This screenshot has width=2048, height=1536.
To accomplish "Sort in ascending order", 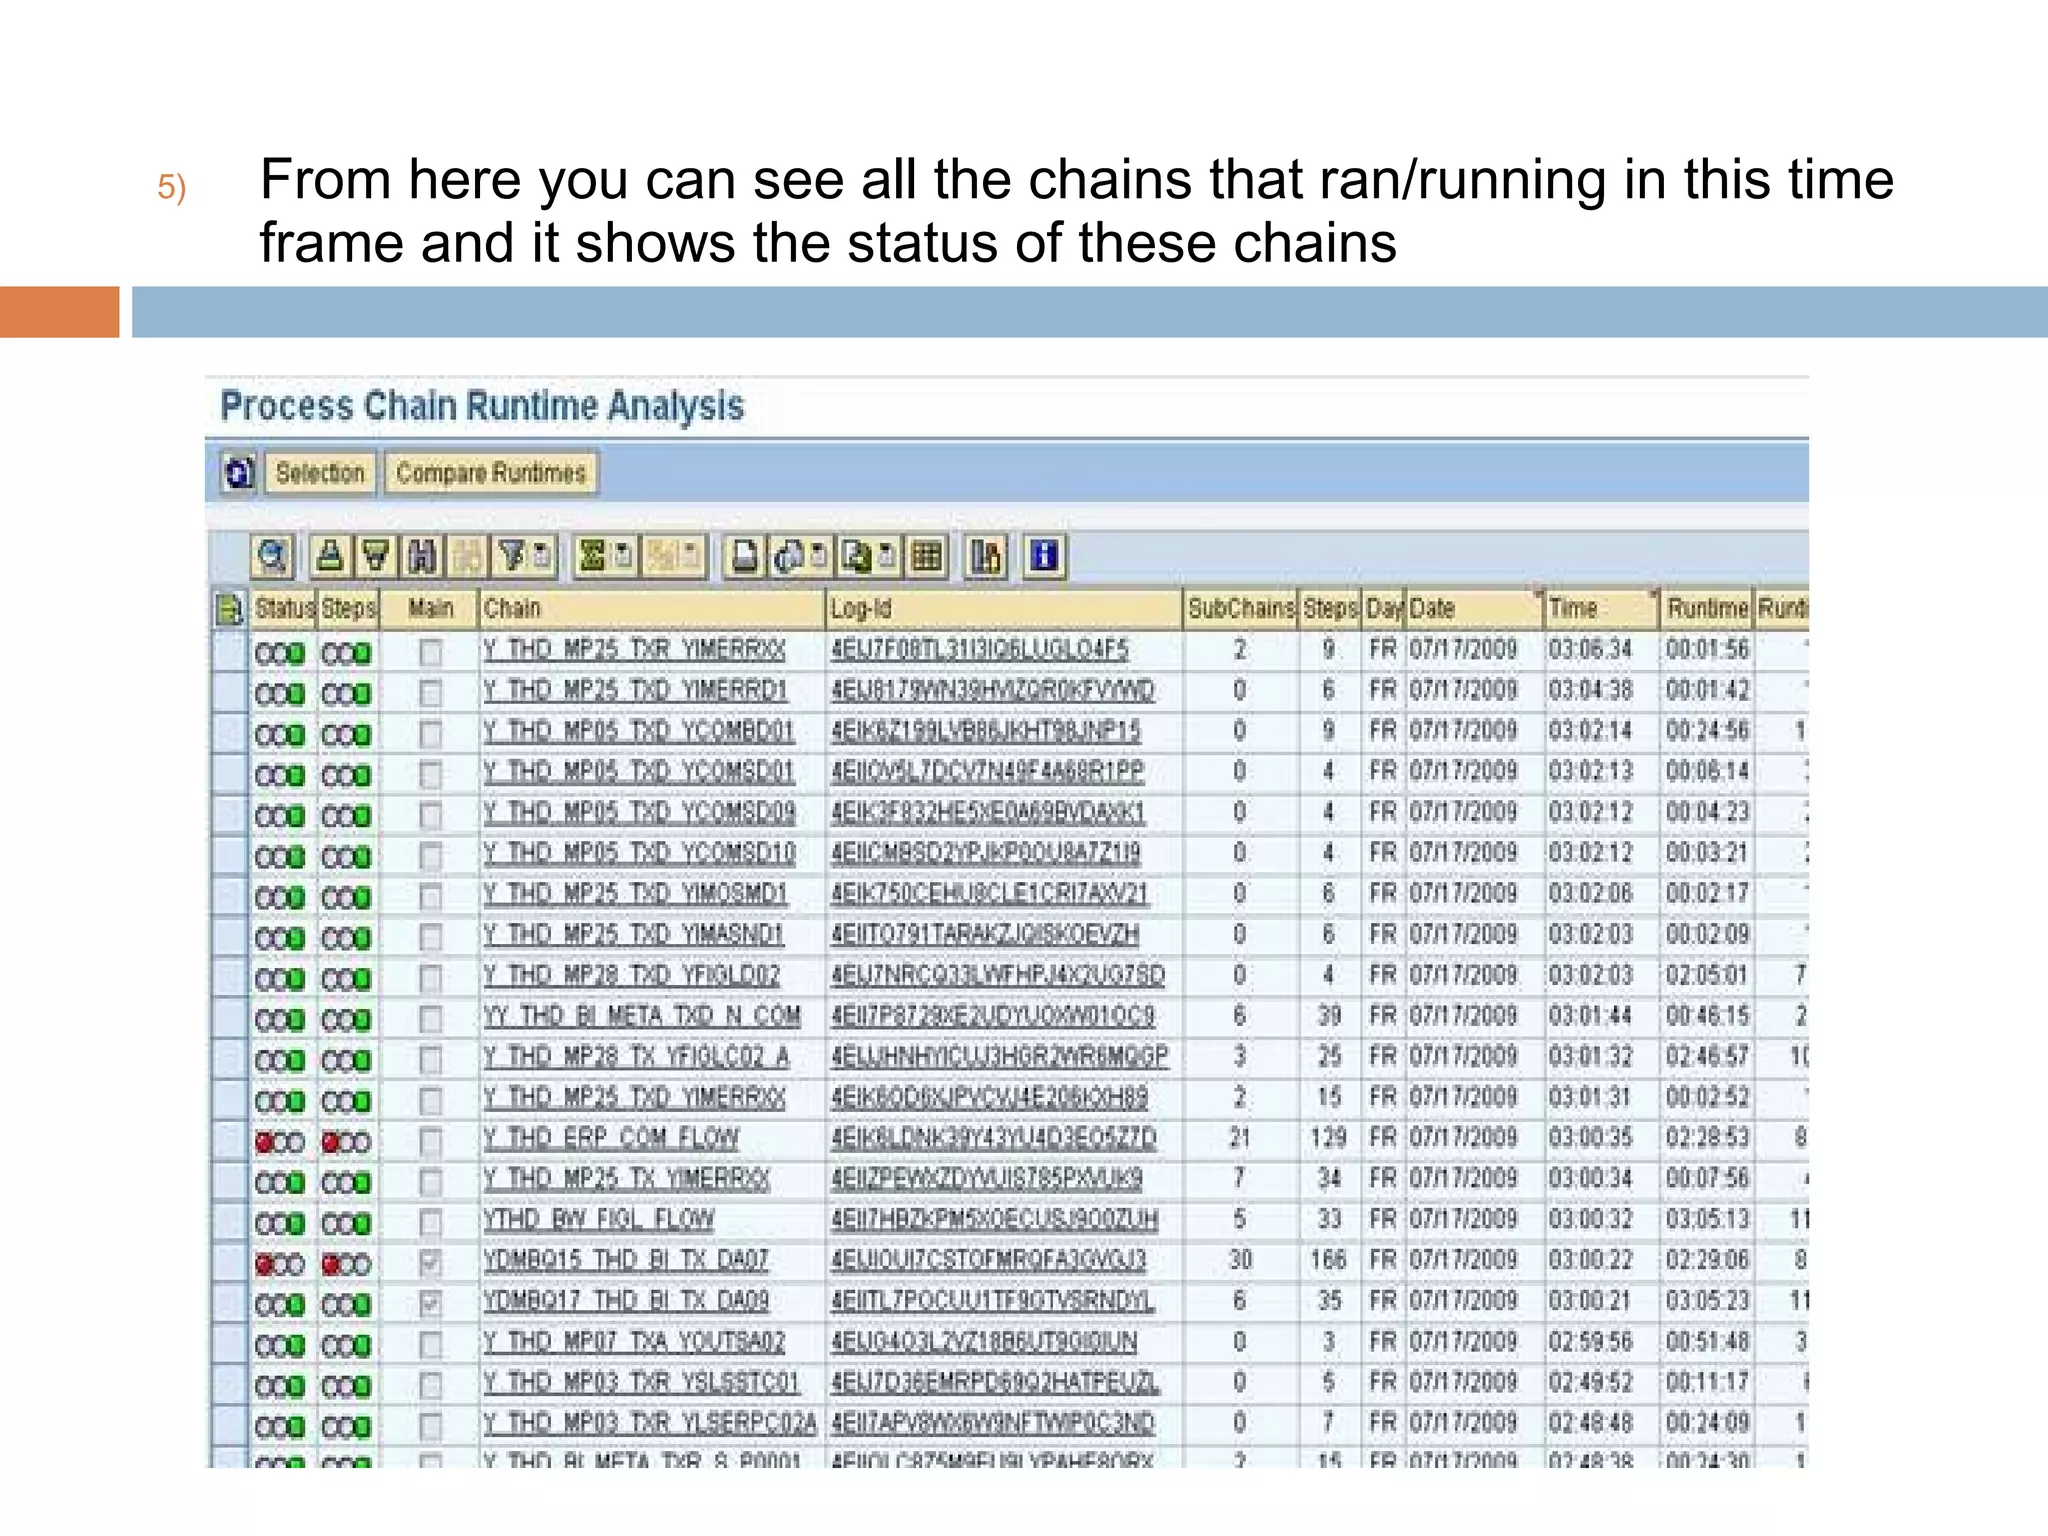I will (x=330, y=556).
